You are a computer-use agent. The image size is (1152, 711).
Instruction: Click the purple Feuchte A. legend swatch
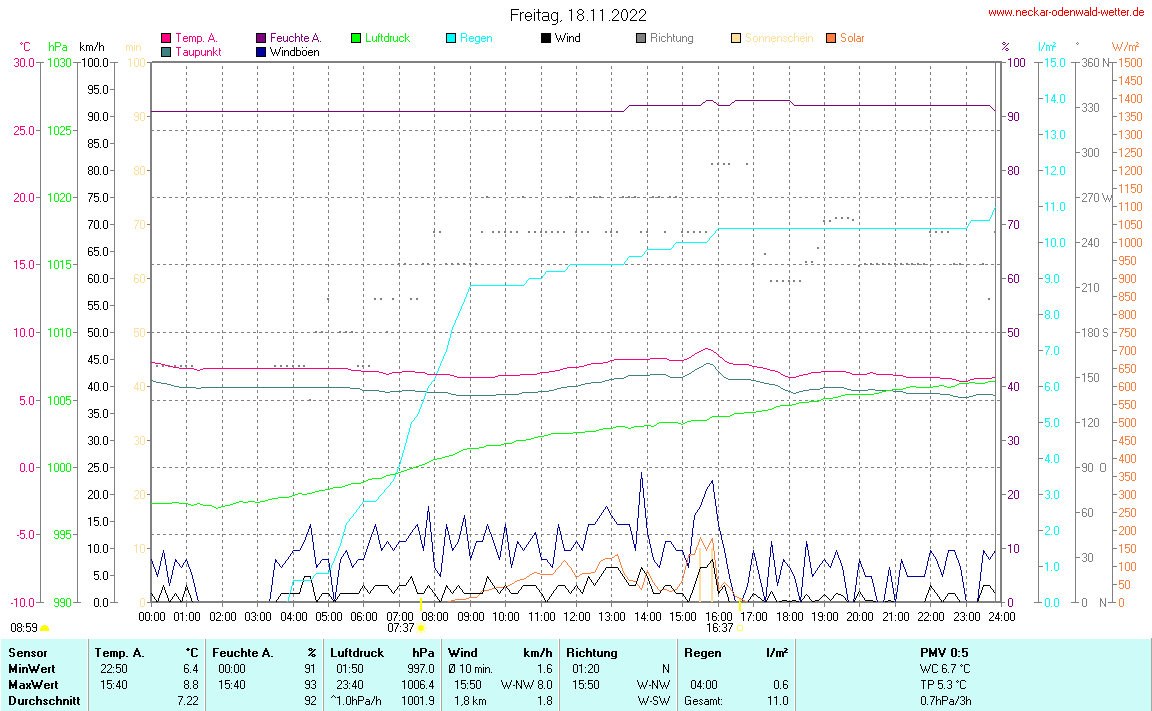click(x=261, y=38)
